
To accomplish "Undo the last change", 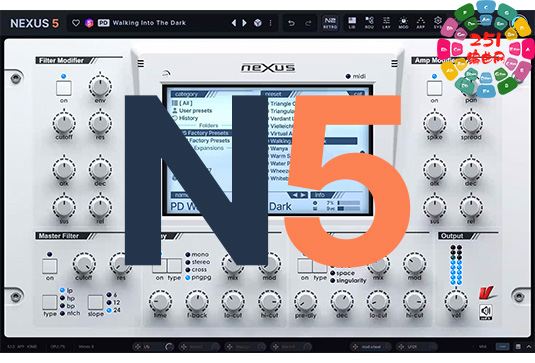I will point(291,23).
